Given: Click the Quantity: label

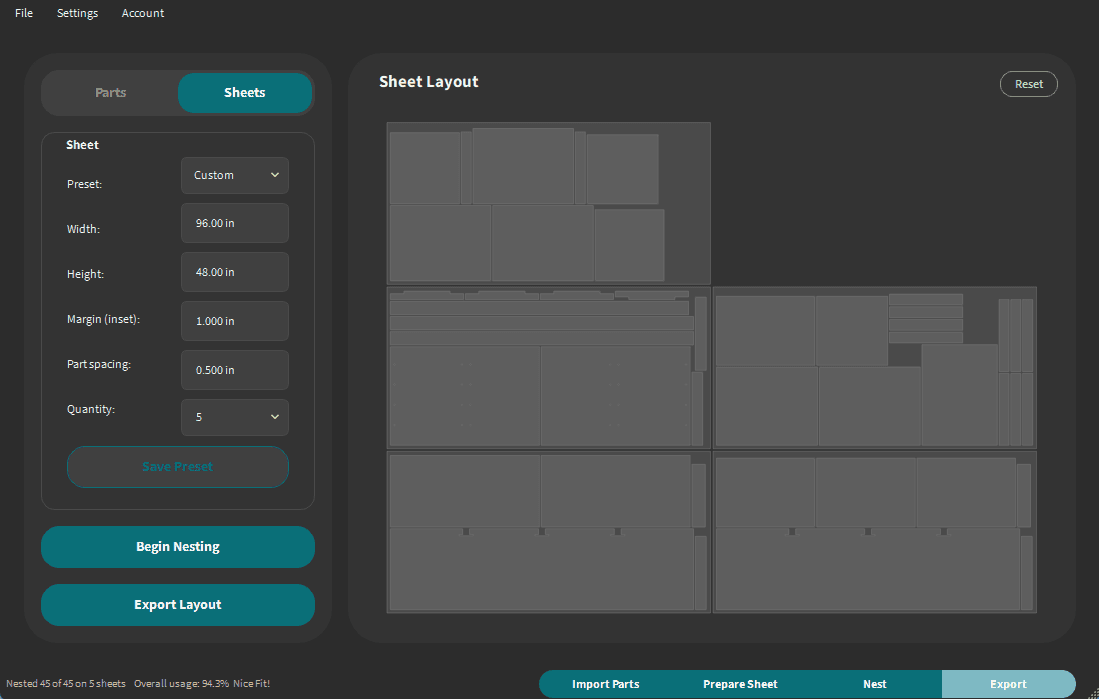Looking at the screenshot, I should pos(91,409).
